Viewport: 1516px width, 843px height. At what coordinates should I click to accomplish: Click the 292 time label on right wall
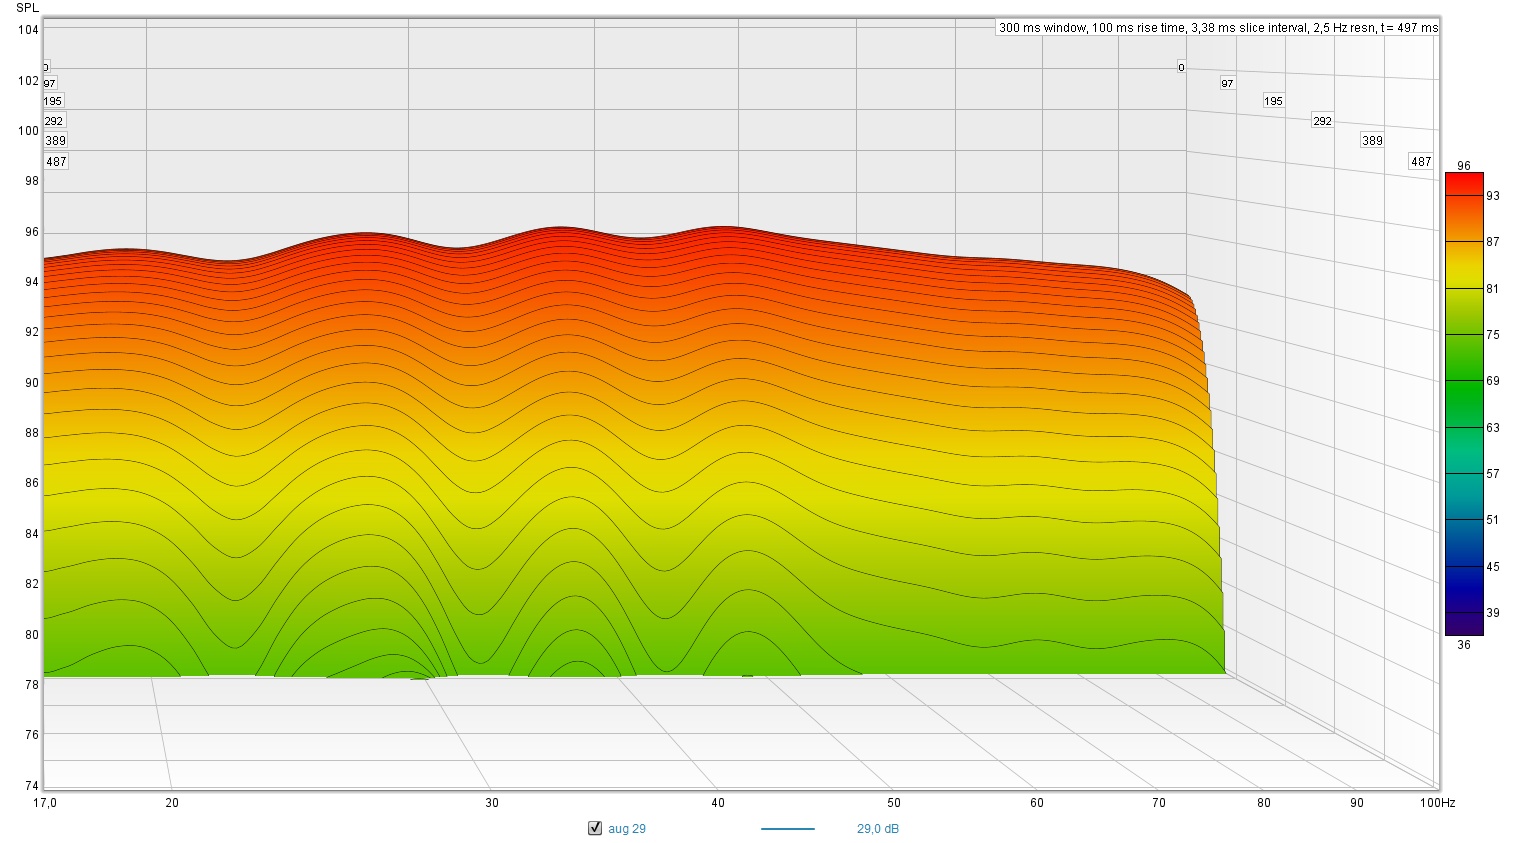1322,121
